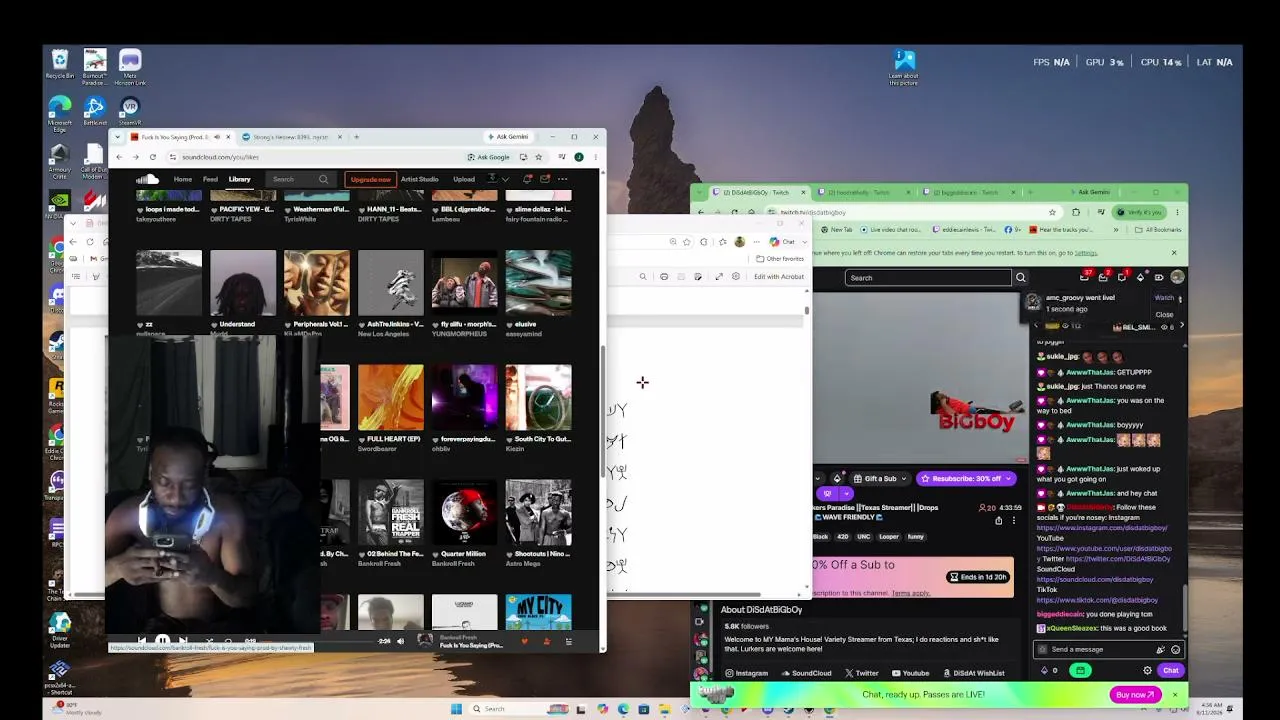Mute the SoundCloud player volume

pyautogui.click(x=401, y=641)
